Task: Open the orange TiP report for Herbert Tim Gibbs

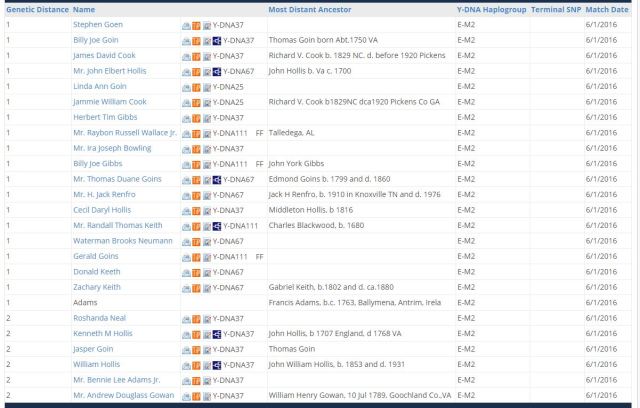Action: tap(196, 117)
